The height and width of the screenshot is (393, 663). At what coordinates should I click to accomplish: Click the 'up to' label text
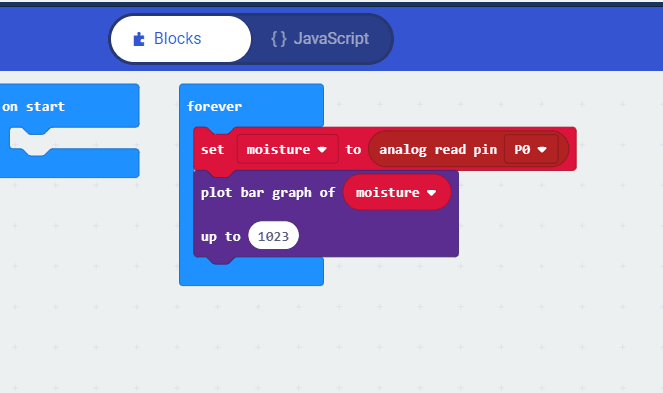click(x=220, y=236)
